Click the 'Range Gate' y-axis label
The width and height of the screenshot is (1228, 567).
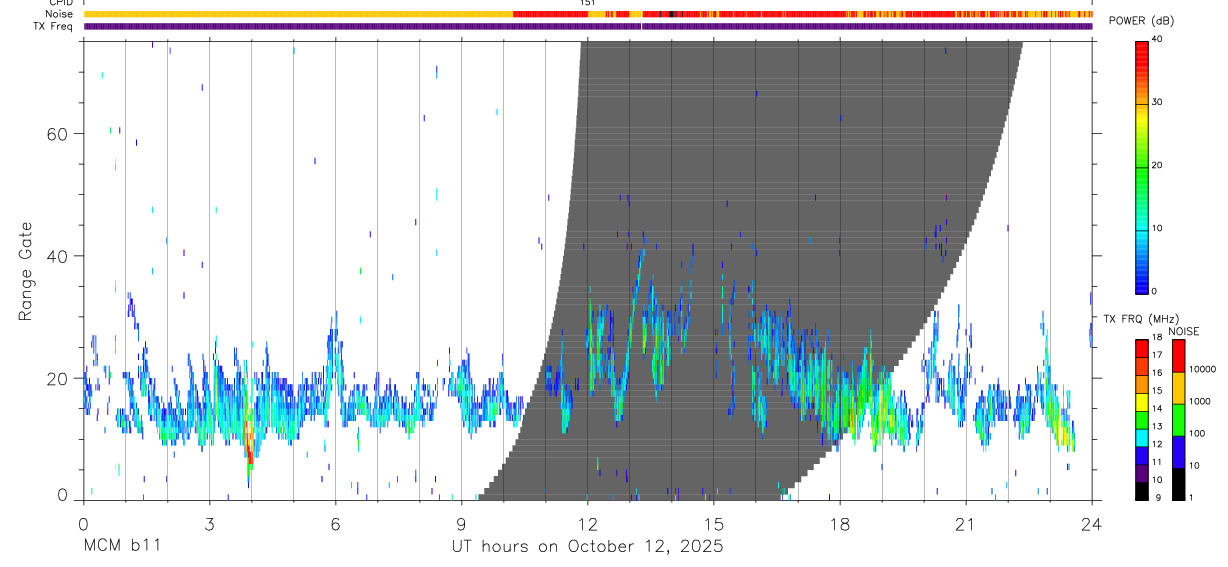tap(24, 271)
